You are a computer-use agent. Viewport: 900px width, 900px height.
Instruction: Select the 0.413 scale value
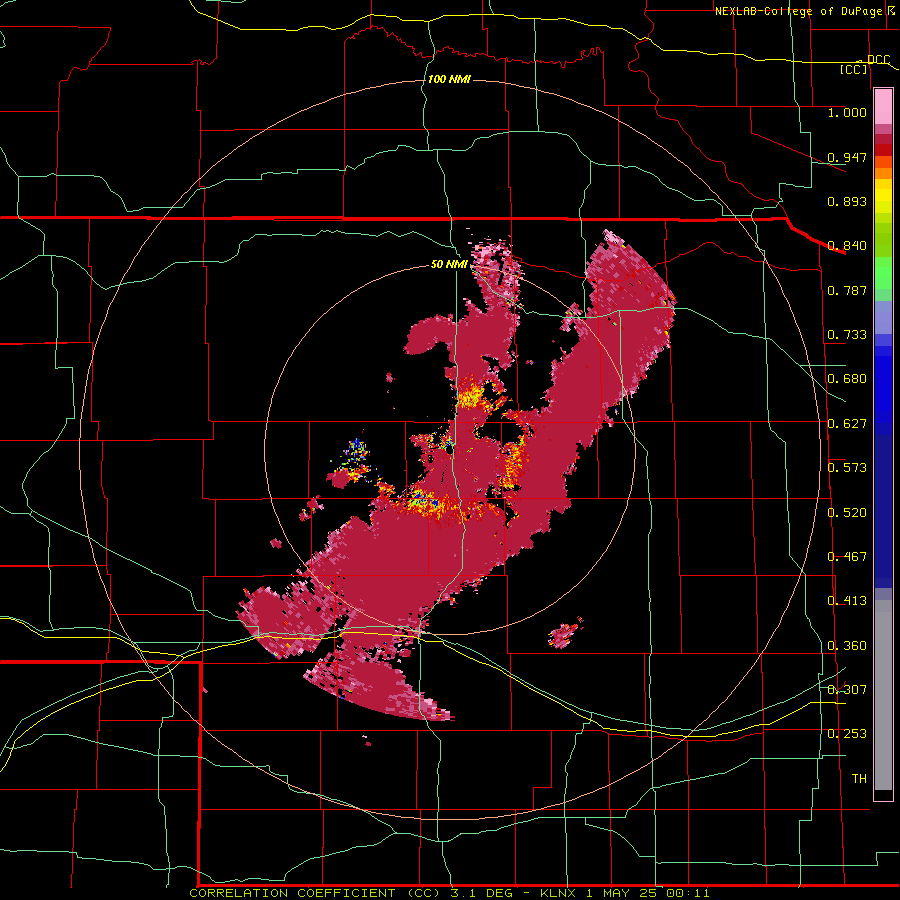(847, 601)
